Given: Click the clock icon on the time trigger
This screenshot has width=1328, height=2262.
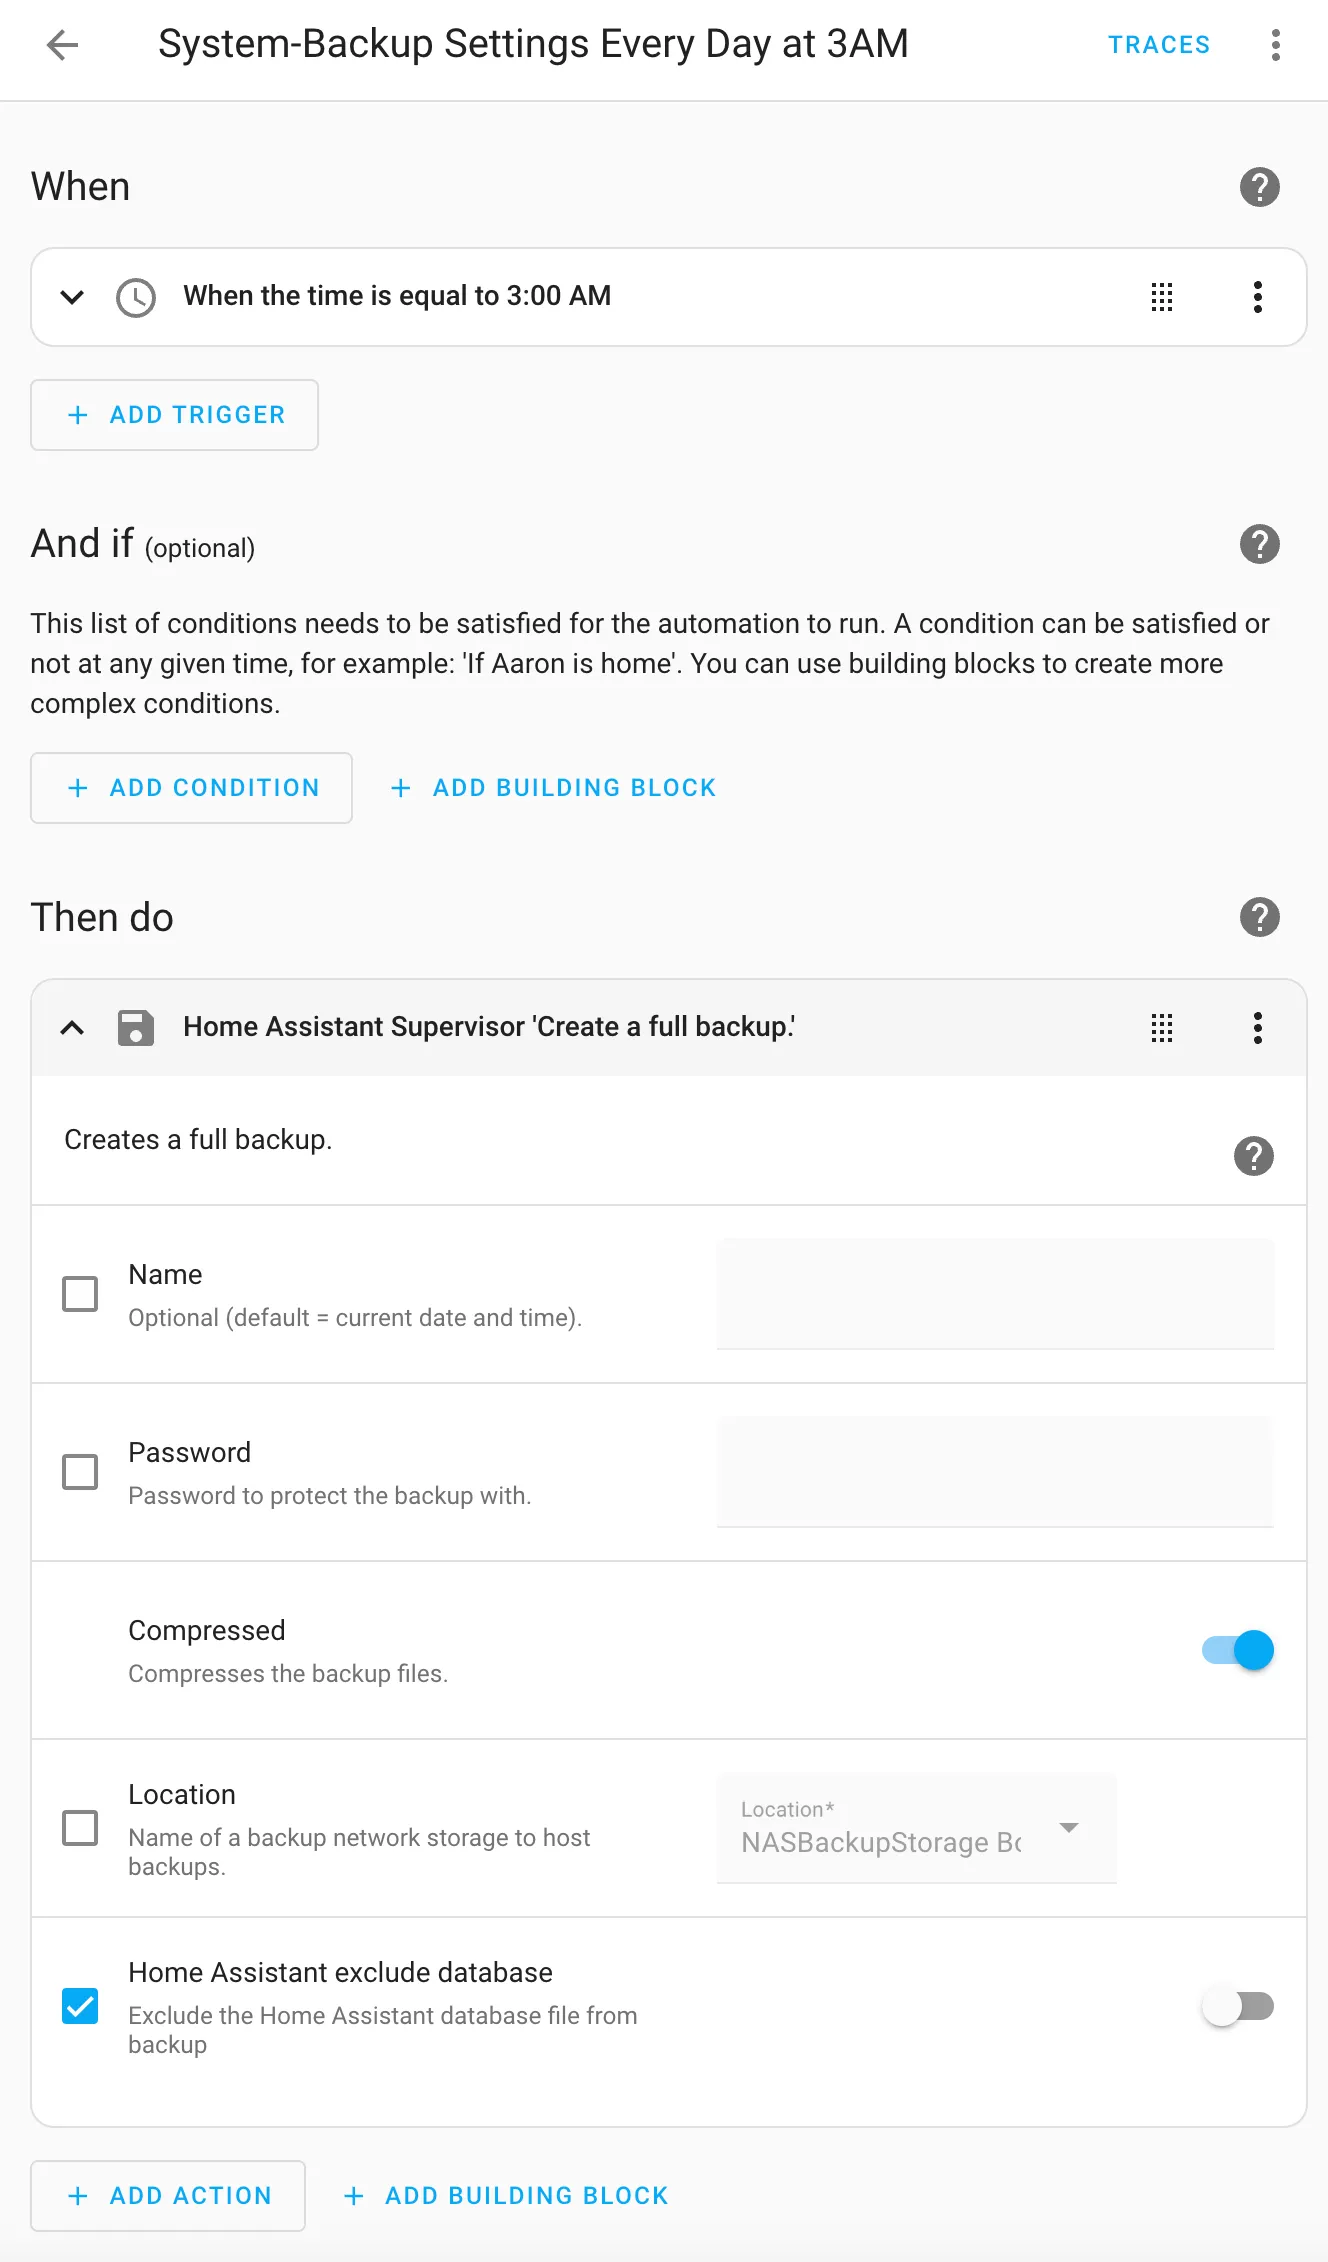Looking at the screenshot, I should 136,296.
